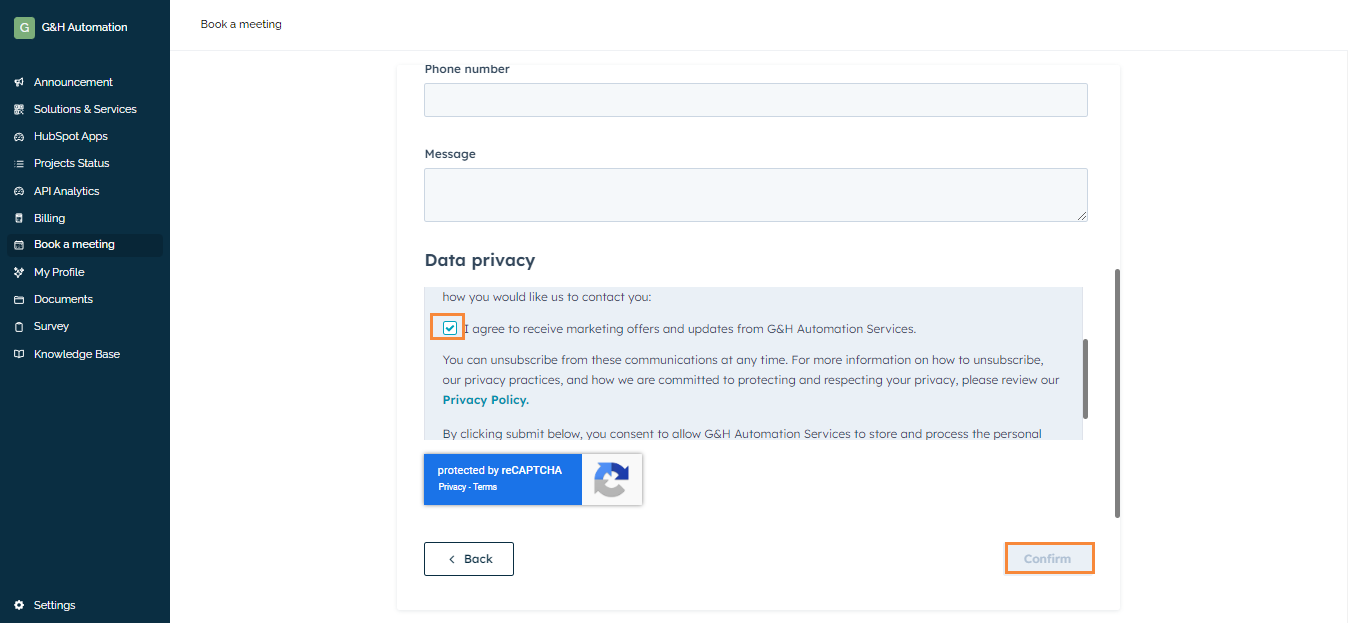Uncheck the marketing offers consent checkbox
The height and width of the screenshot is (623, 1348).
pyautogui.click(x=450, y=328)
